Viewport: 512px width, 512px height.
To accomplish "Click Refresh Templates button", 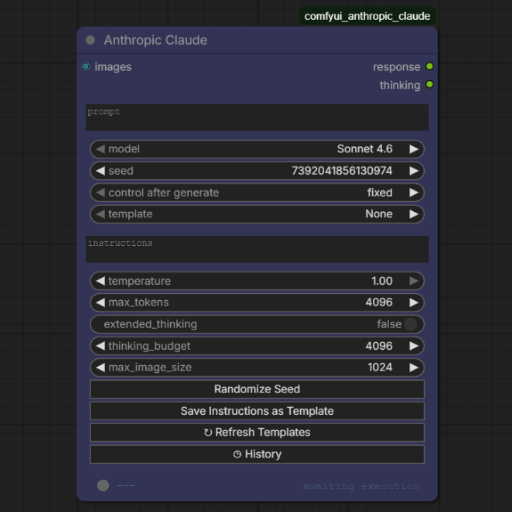I will pyautogui.click(x=257, y=432).
